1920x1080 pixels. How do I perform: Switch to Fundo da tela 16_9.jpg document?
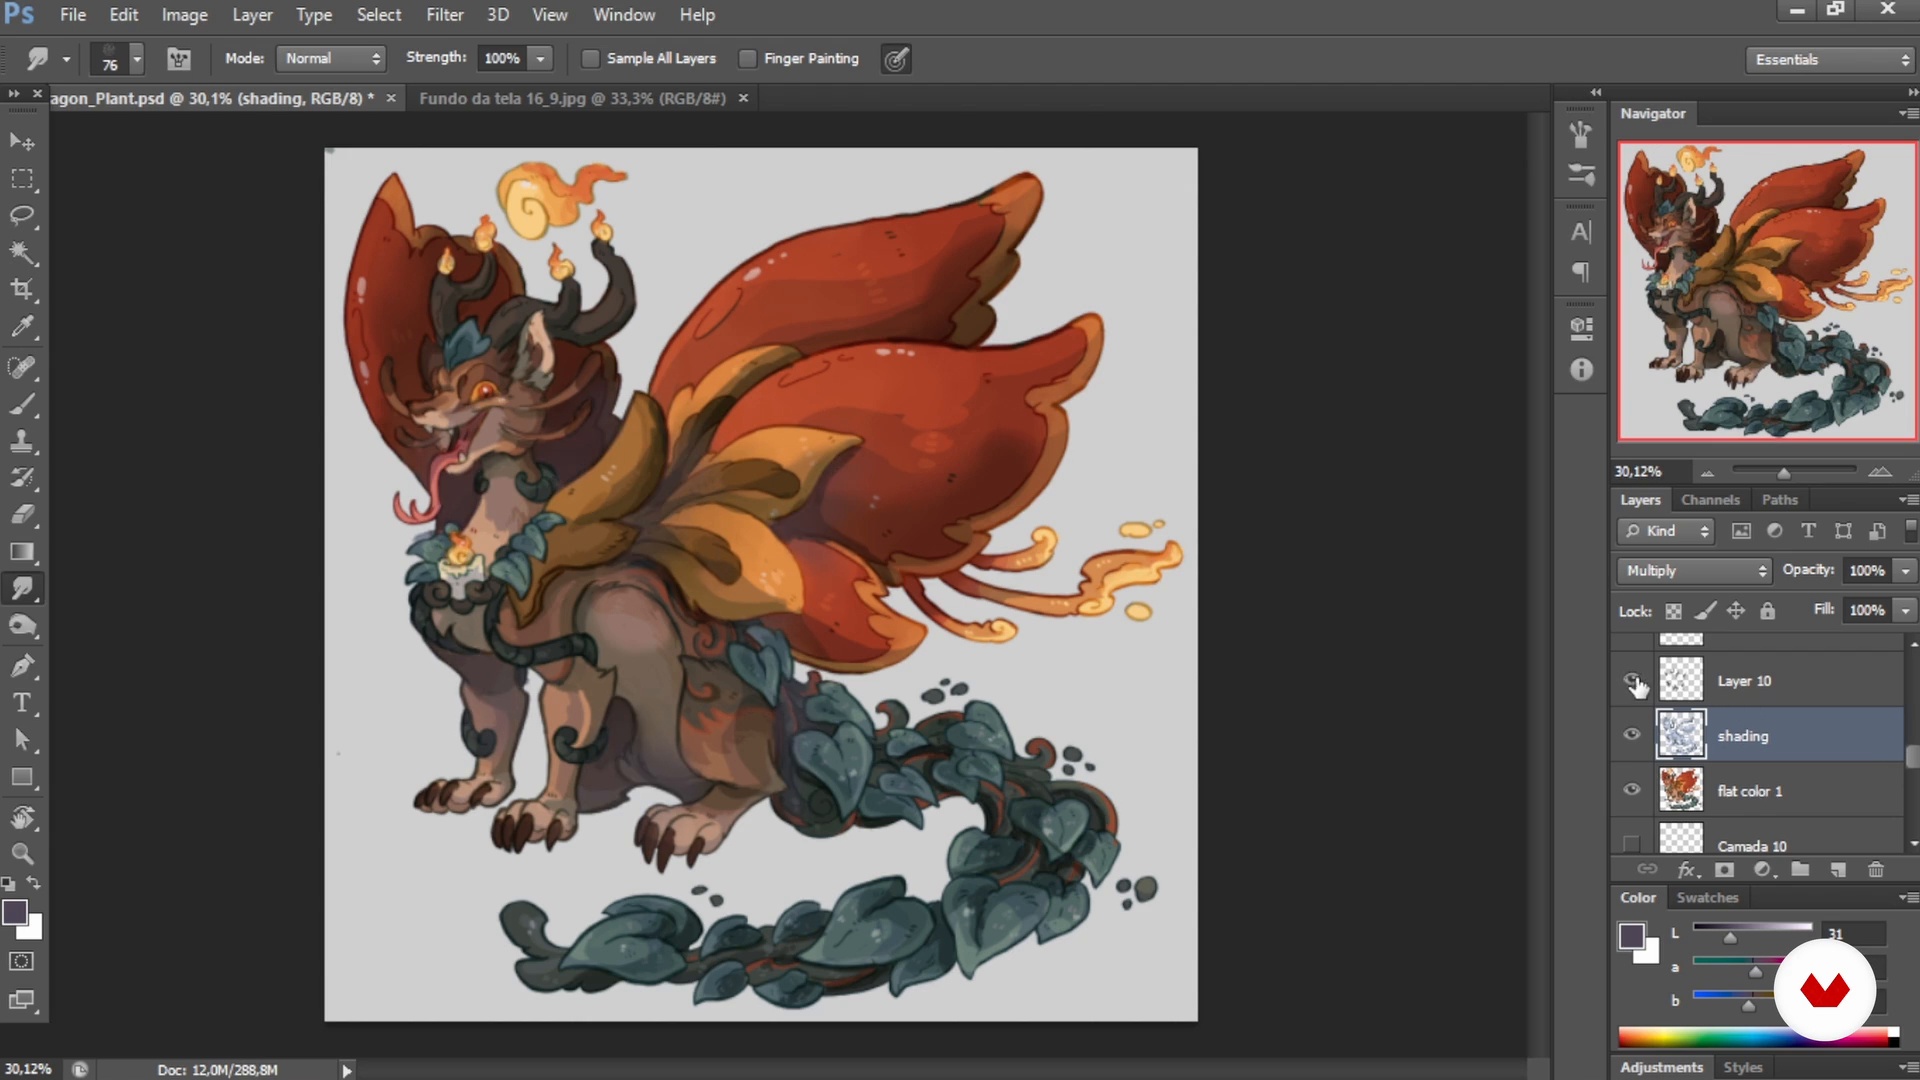pos(572,98)
